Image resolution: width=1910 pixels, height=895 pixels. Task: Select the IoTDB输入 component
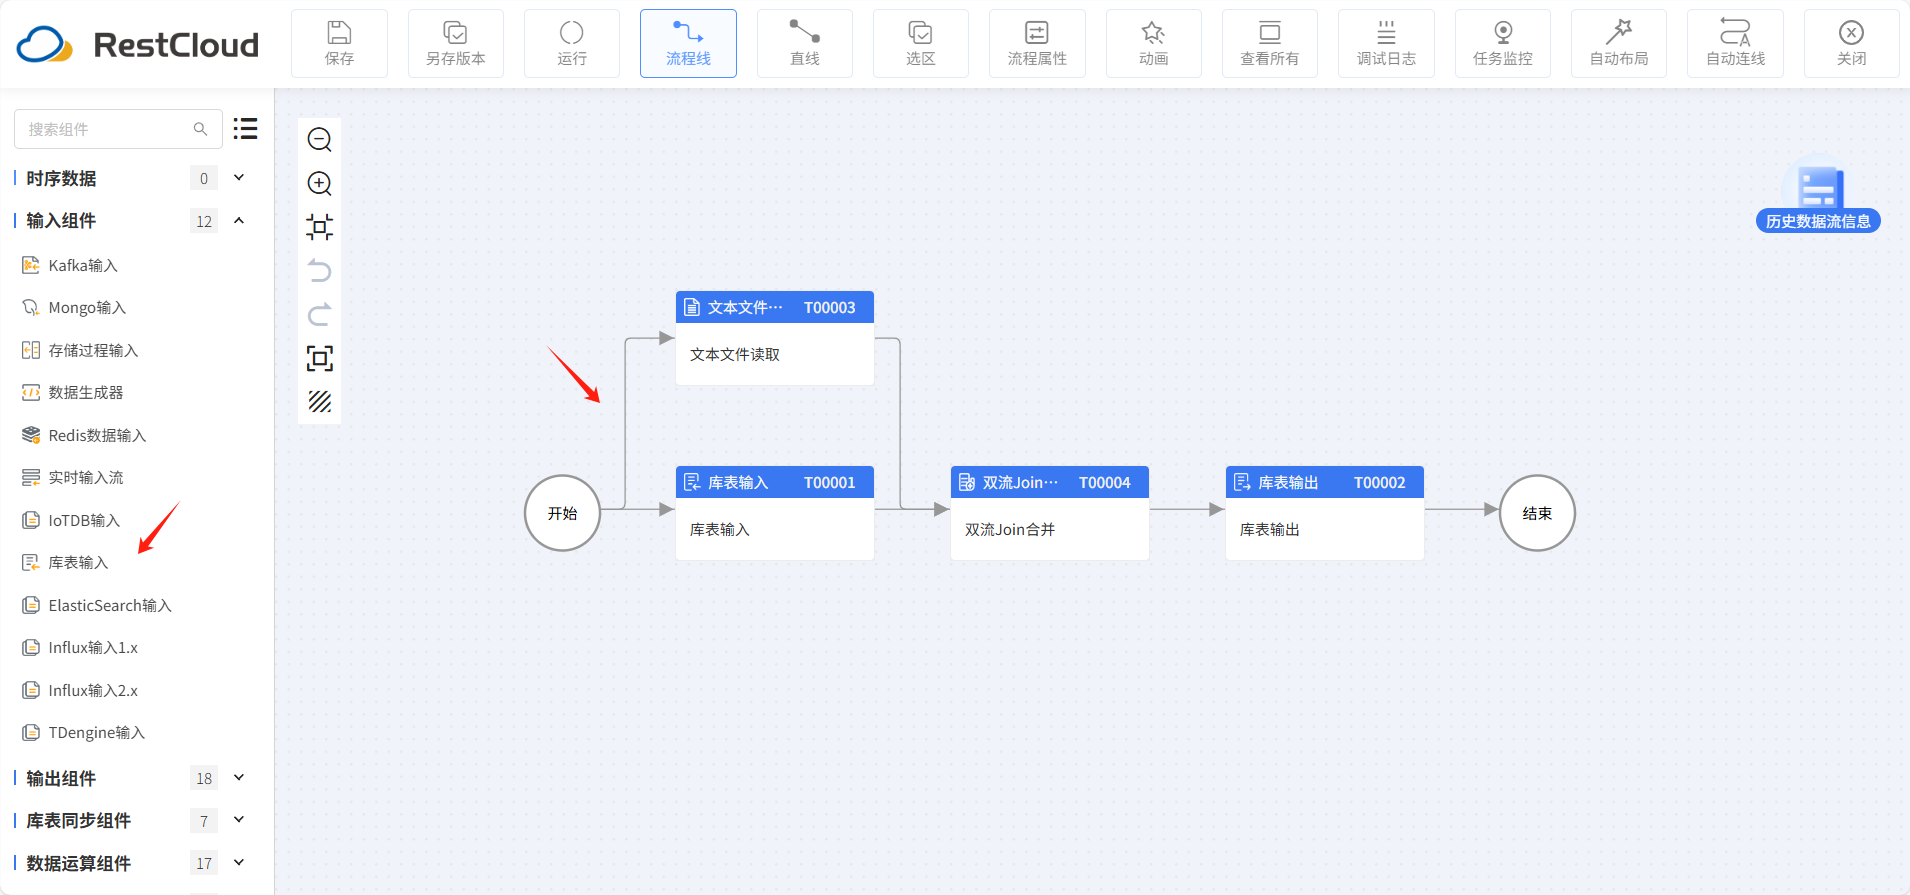click(x=71, y=520)
